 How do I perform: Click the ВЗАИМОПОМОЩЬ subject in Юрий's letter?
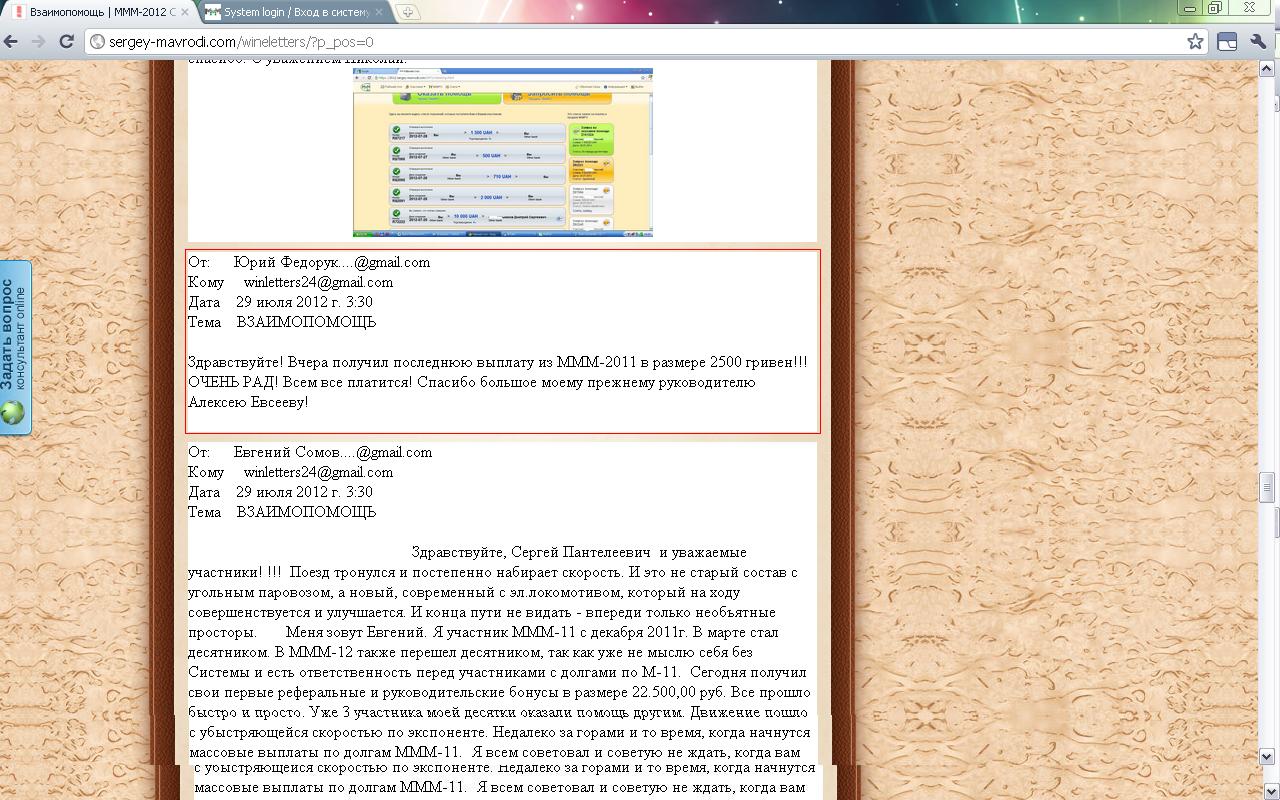(306, 322)
